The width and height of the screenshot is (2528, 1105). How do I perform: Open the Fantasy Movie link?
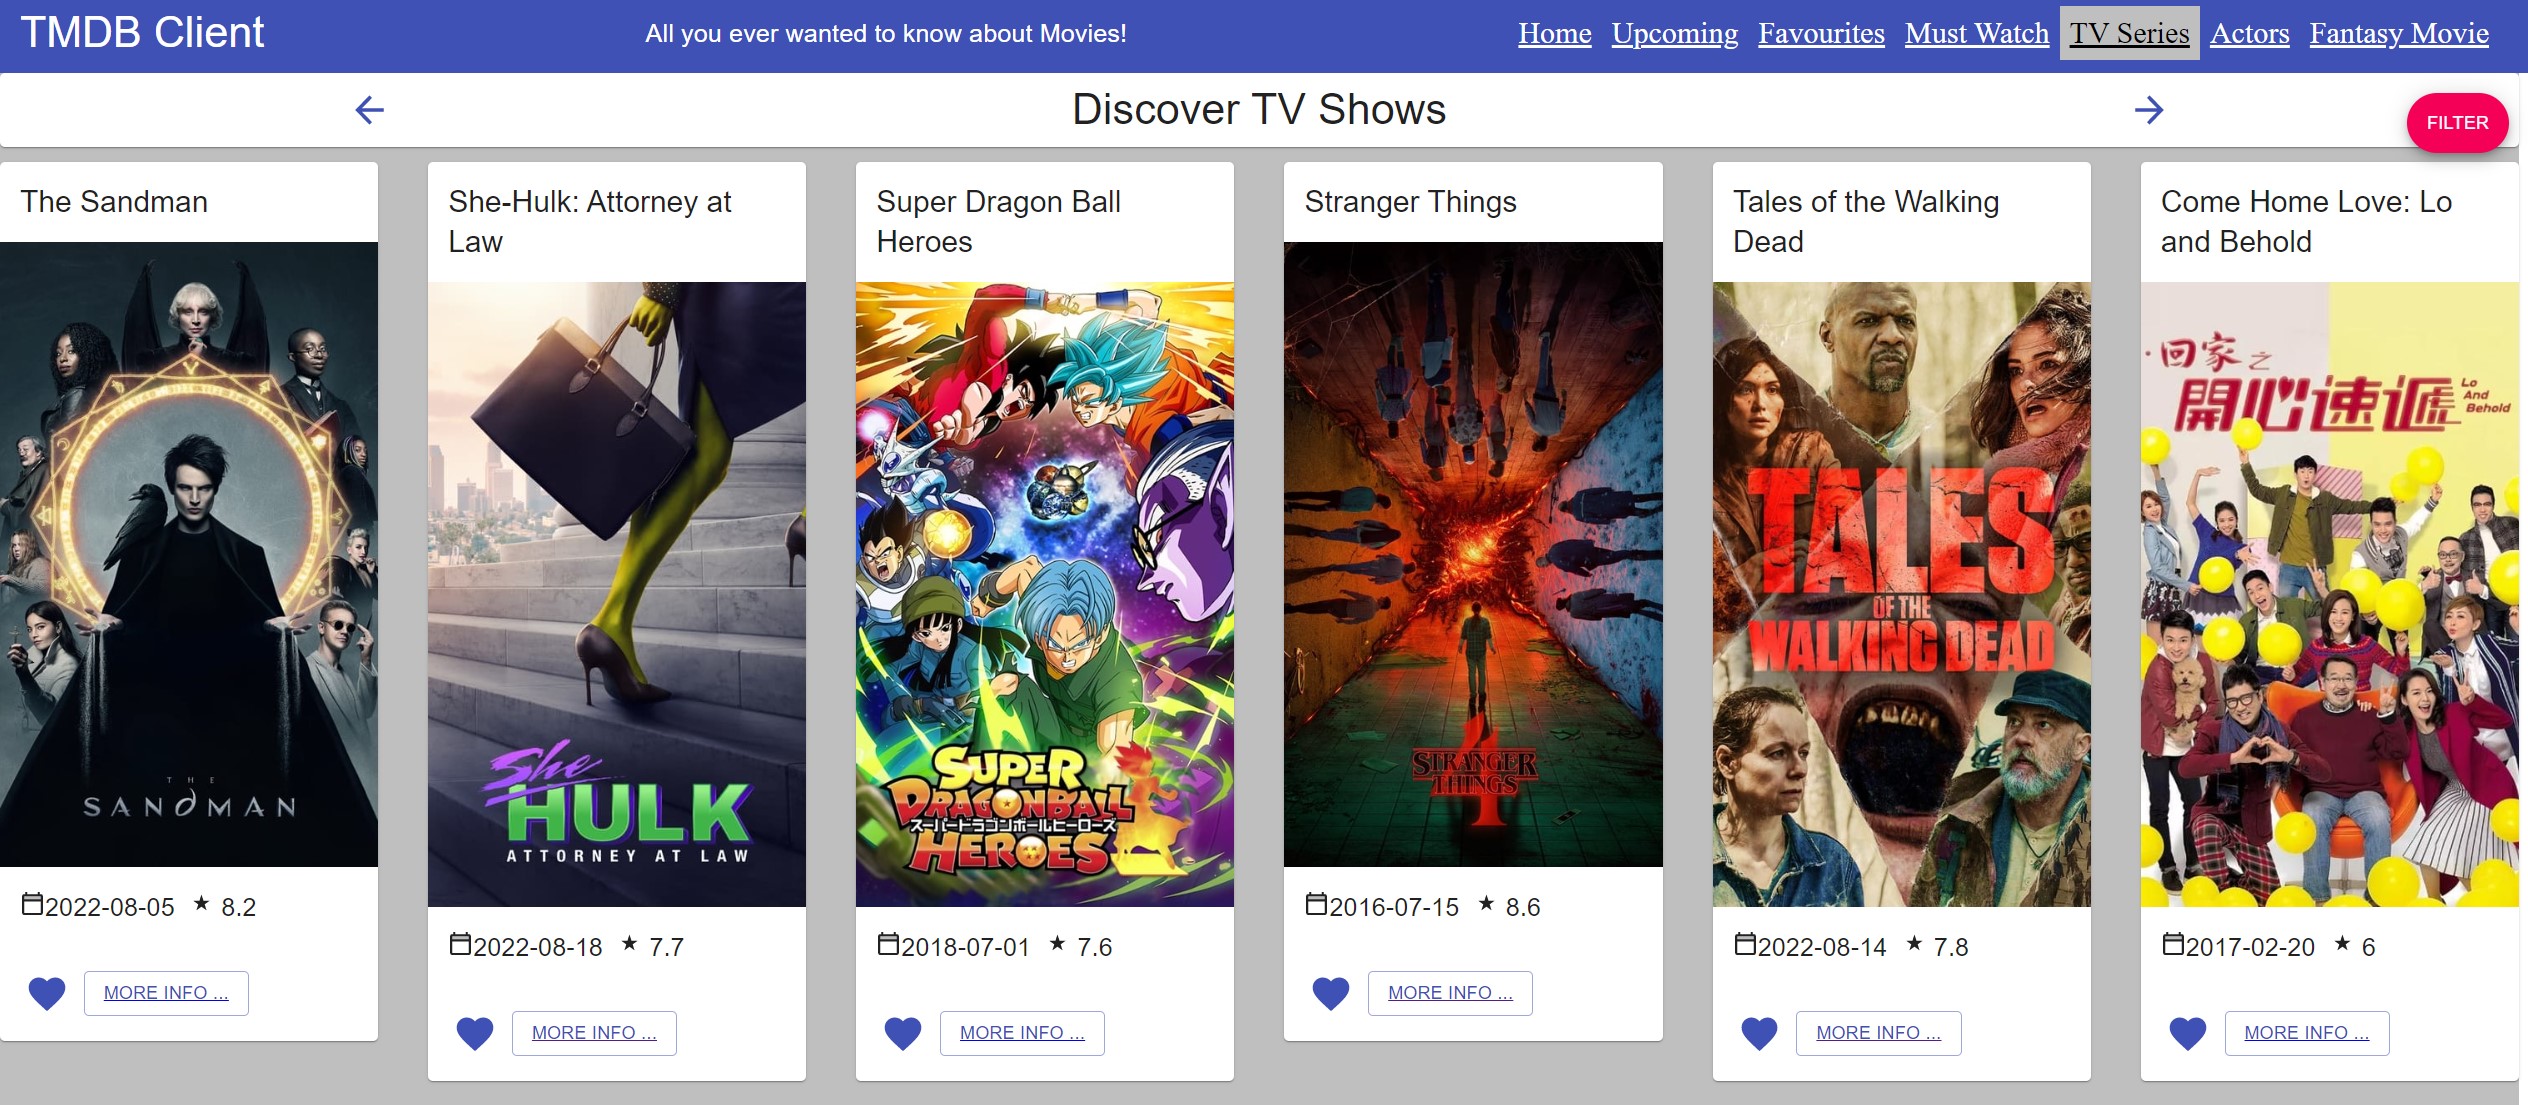click(2398, 33)
